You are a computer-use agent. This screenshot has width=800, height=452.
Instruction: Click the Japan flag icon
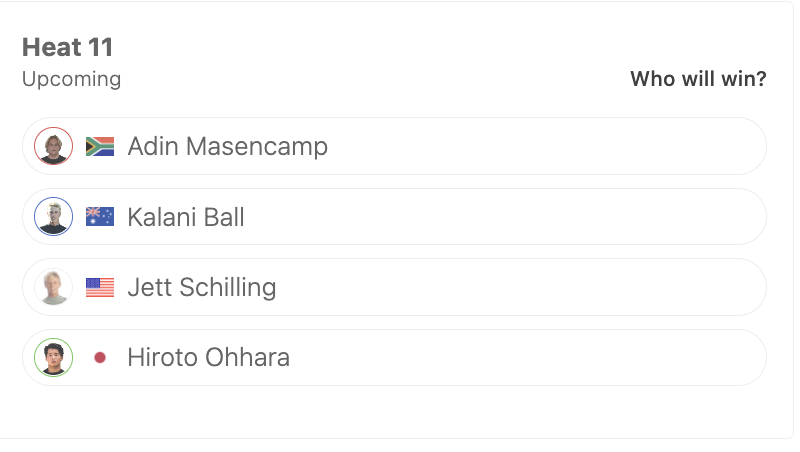coord(100,358)
